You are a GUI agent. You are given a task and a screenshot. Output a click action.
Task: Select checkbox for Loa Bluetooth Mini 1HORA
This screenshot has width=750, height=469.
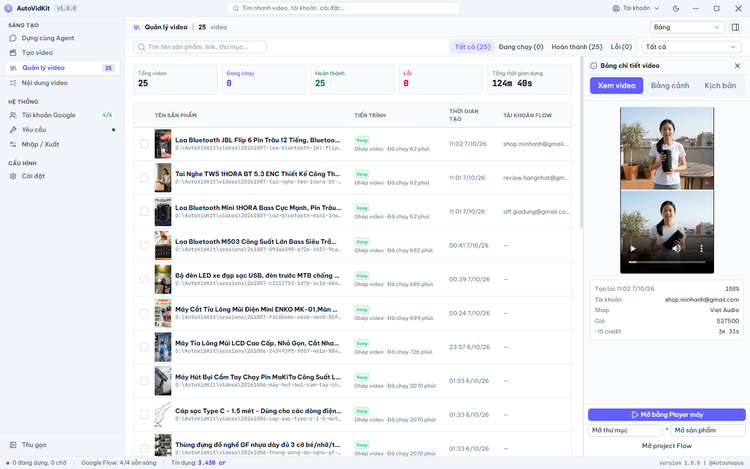[144, 211]
